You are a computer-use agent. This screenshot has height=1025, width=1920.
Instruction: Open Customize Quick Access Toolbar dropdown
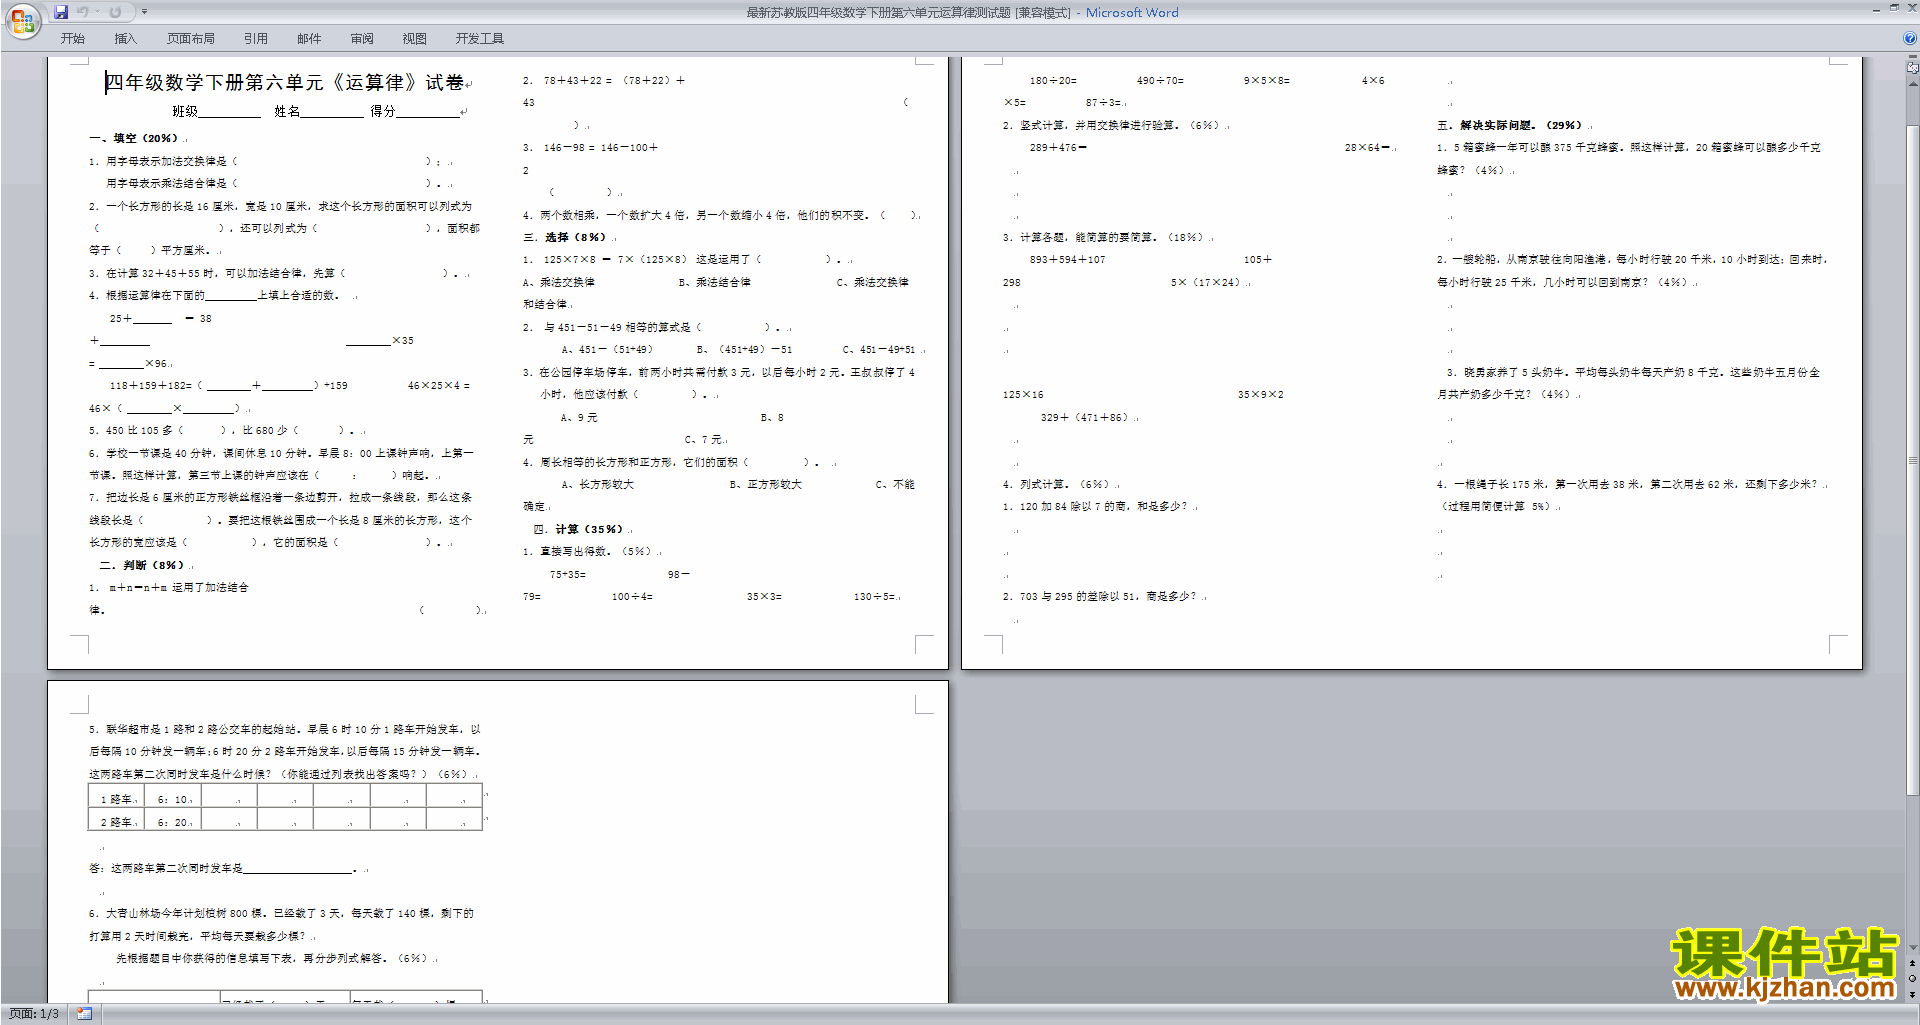pyautogui.click(x=144, y=12)
